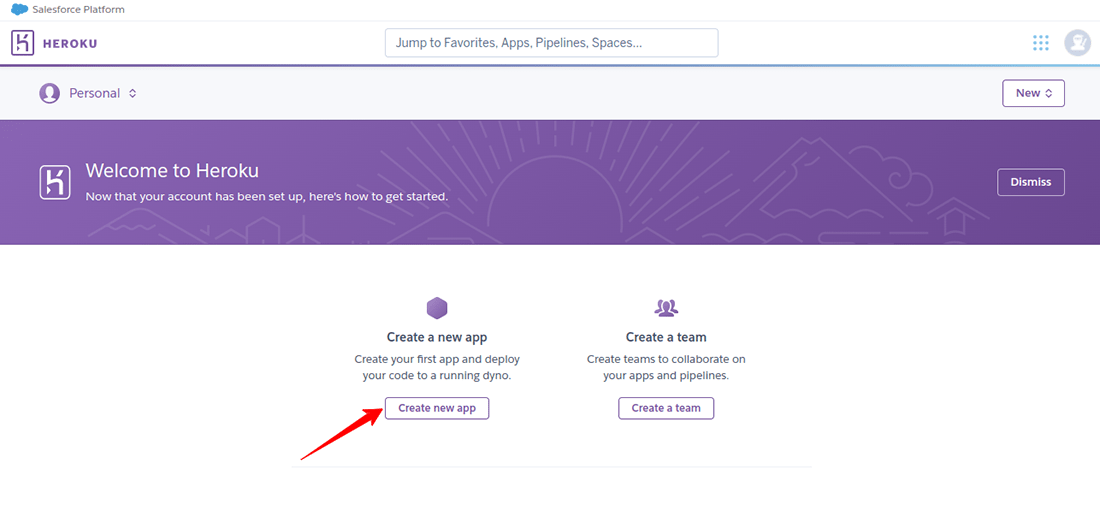The height and width of the screenshot is (505, 1100).
Task: Dismiss the Welcome to Heroku banner
Action: tap(1031, 182)
